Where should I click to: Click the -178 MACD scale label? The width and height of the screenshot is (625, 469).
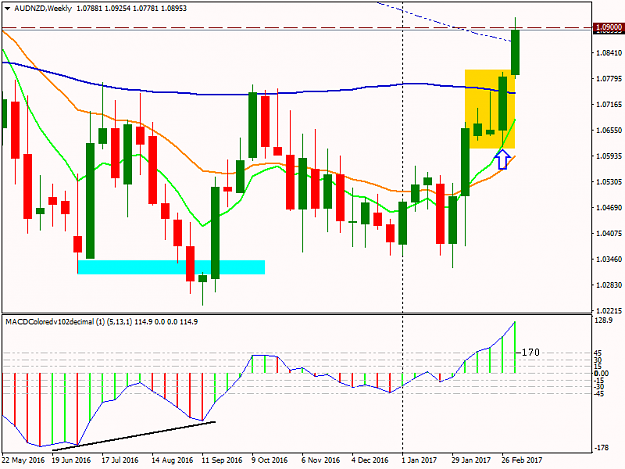coord(602,448)
